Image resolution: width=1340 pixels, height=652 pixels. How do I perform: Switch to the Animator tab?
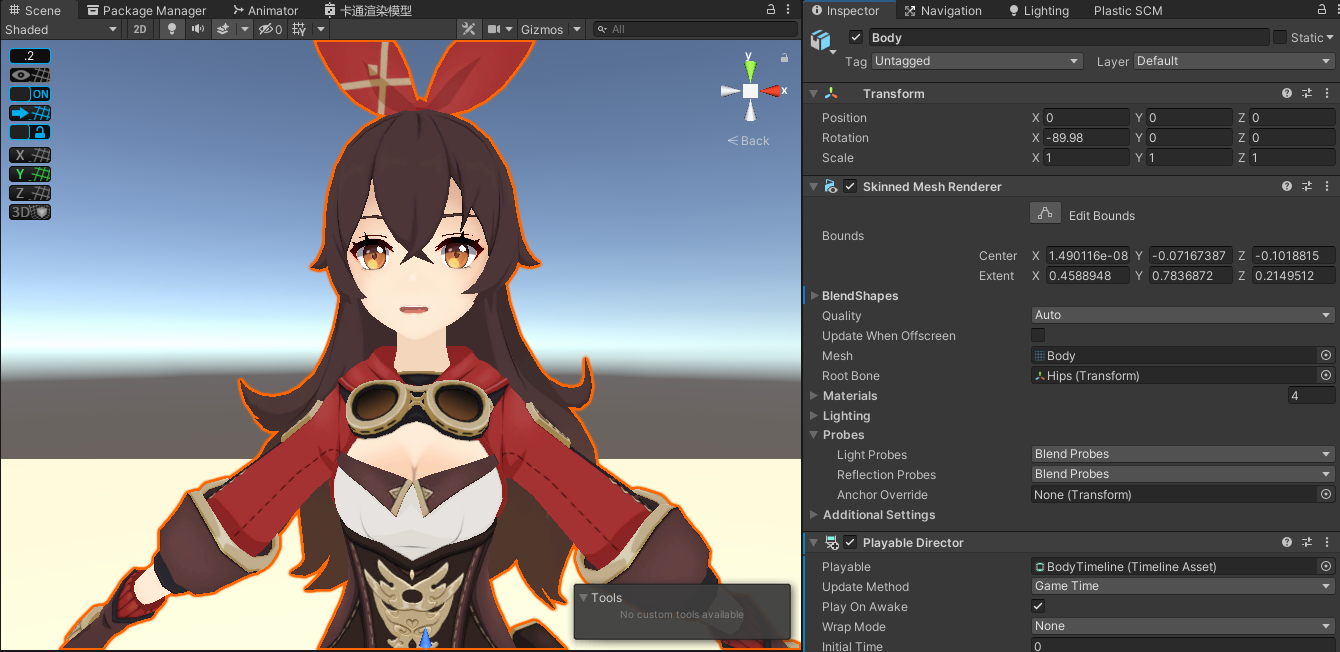tap(265, 10)
